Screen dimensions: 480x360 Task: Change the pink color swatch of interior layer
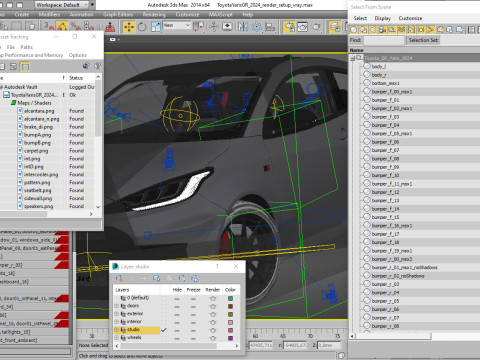point(230,322)
